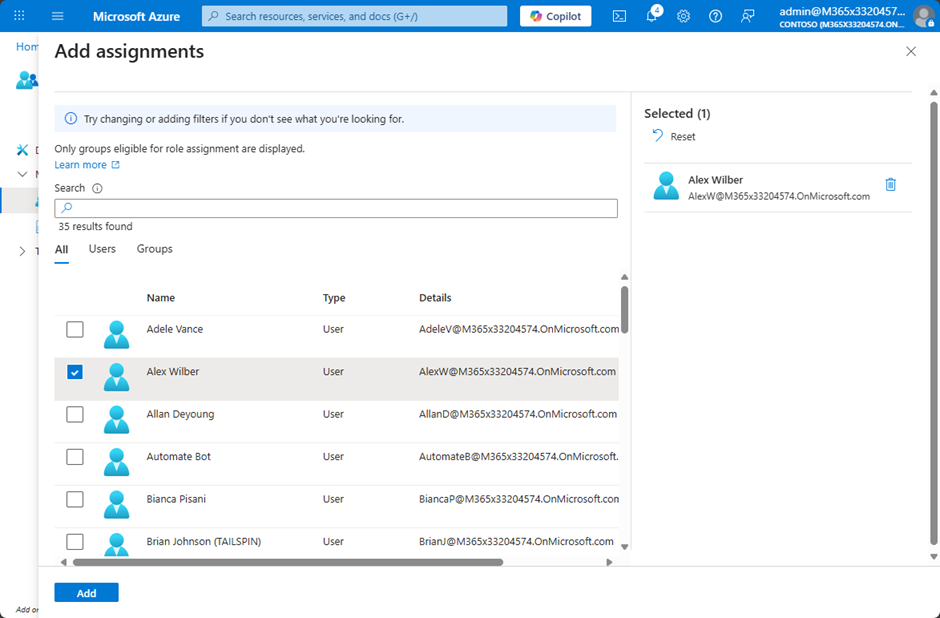Check the Automate Bot checkbox
Viewport: 940px width, 618px height.
click(75, 457)
